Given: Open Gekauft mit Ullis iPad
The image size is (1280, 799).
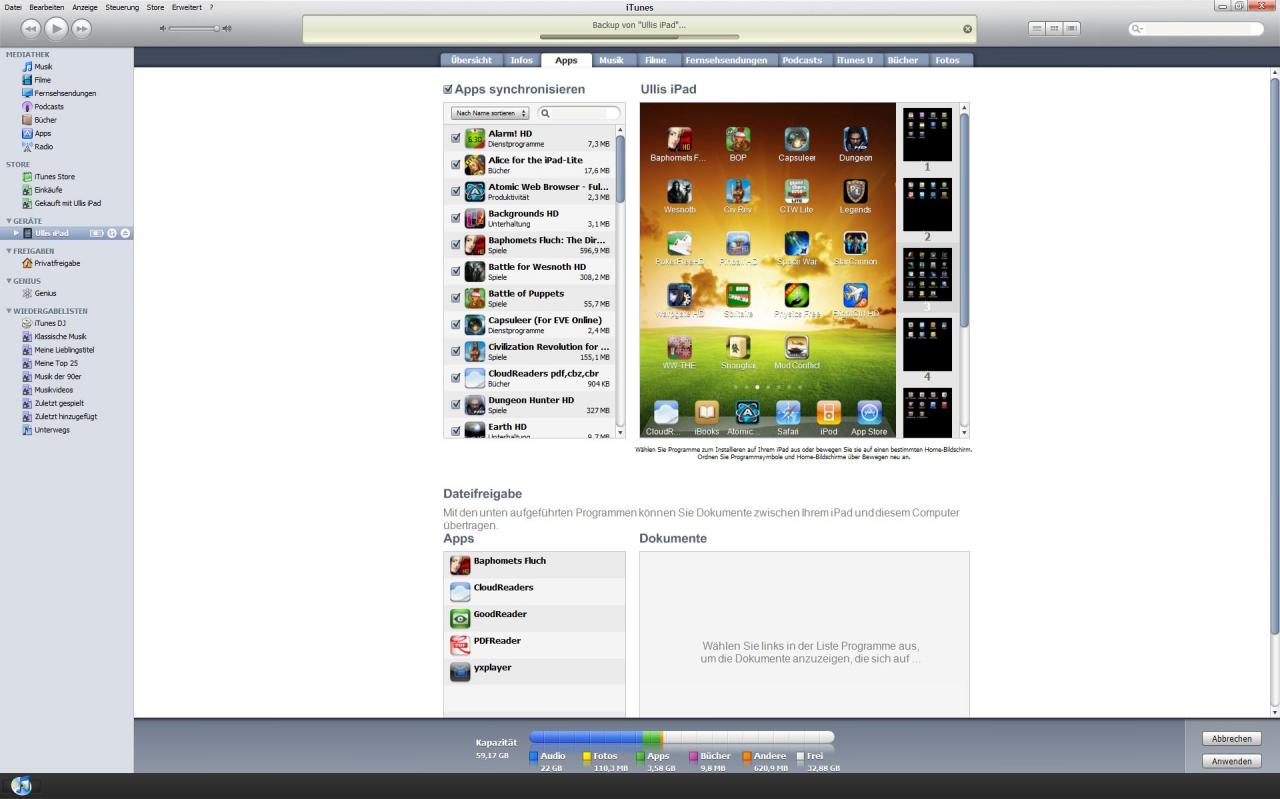Looking at the screenshot, I should [67, 203].
